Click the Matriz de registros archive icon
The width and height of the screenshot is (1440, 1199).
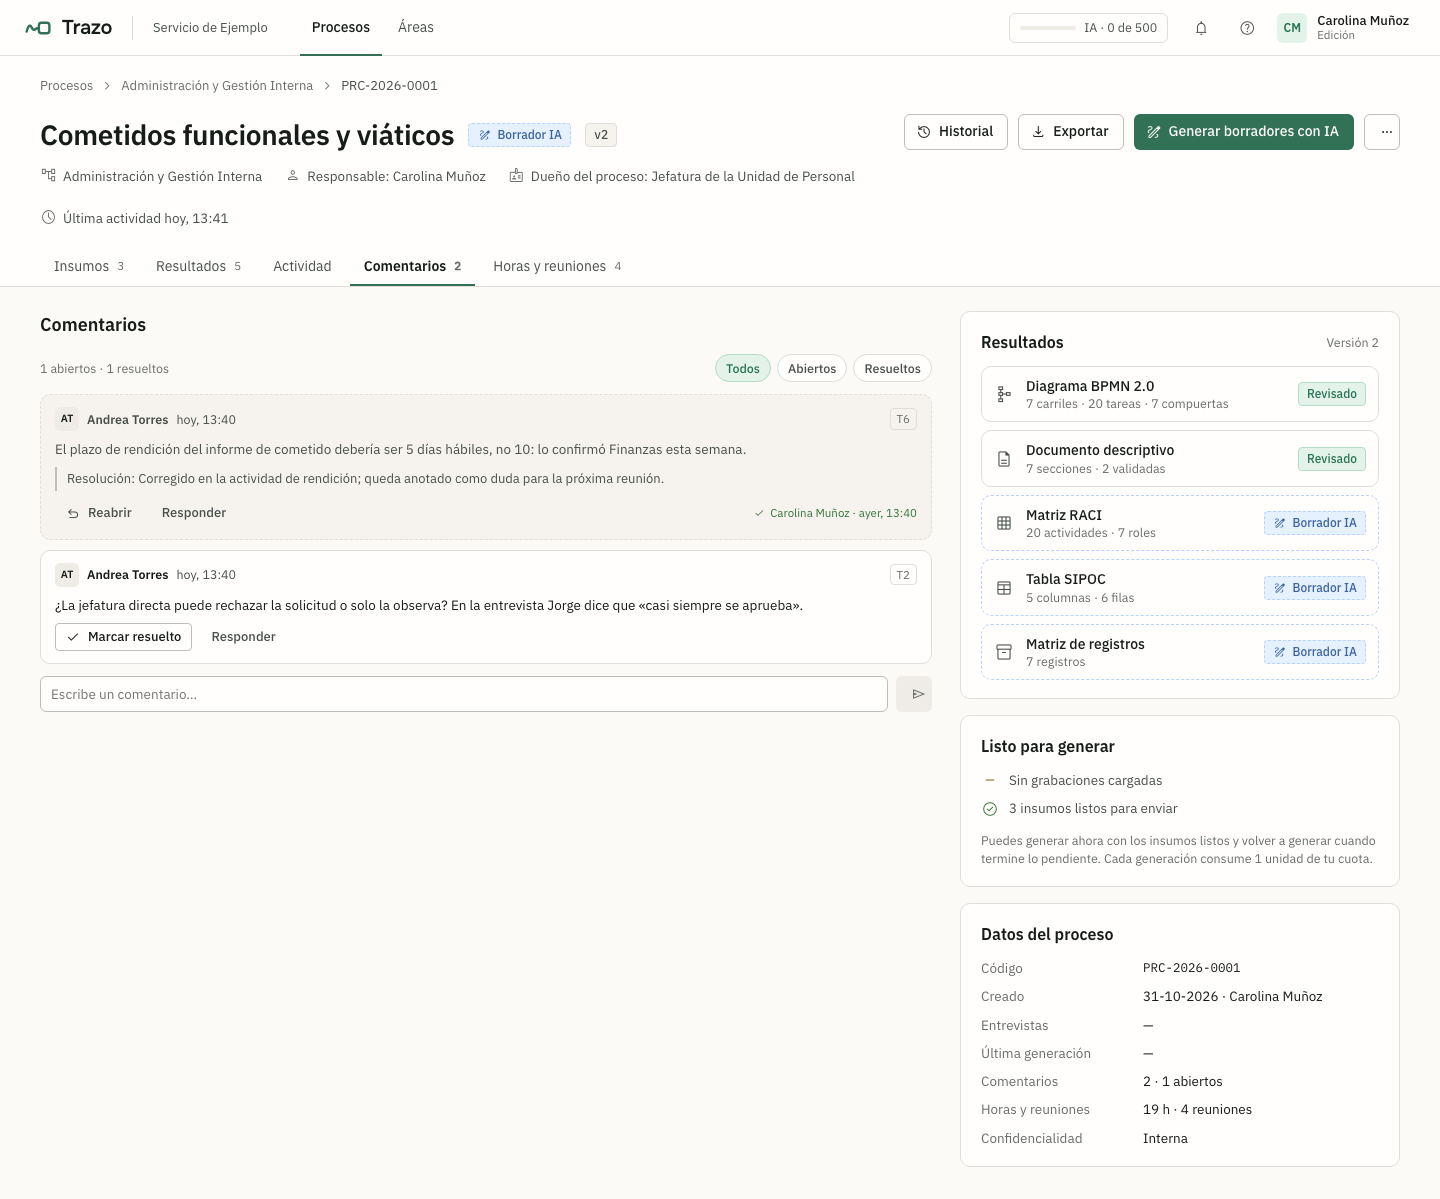click(1004, 652)
